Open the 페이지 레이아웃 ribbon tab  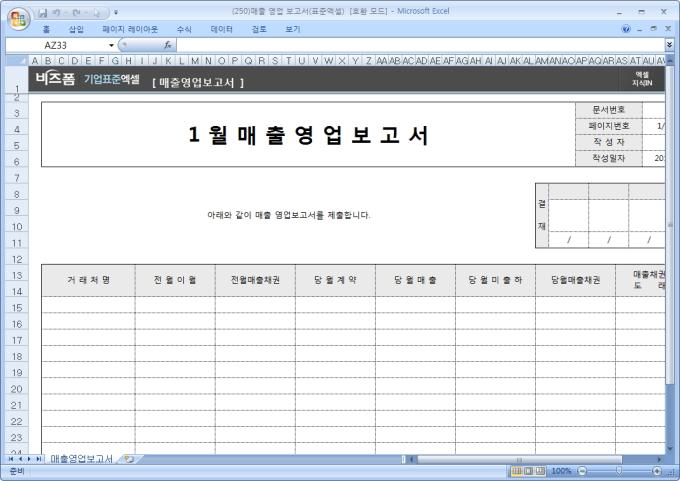click(130, 29)
